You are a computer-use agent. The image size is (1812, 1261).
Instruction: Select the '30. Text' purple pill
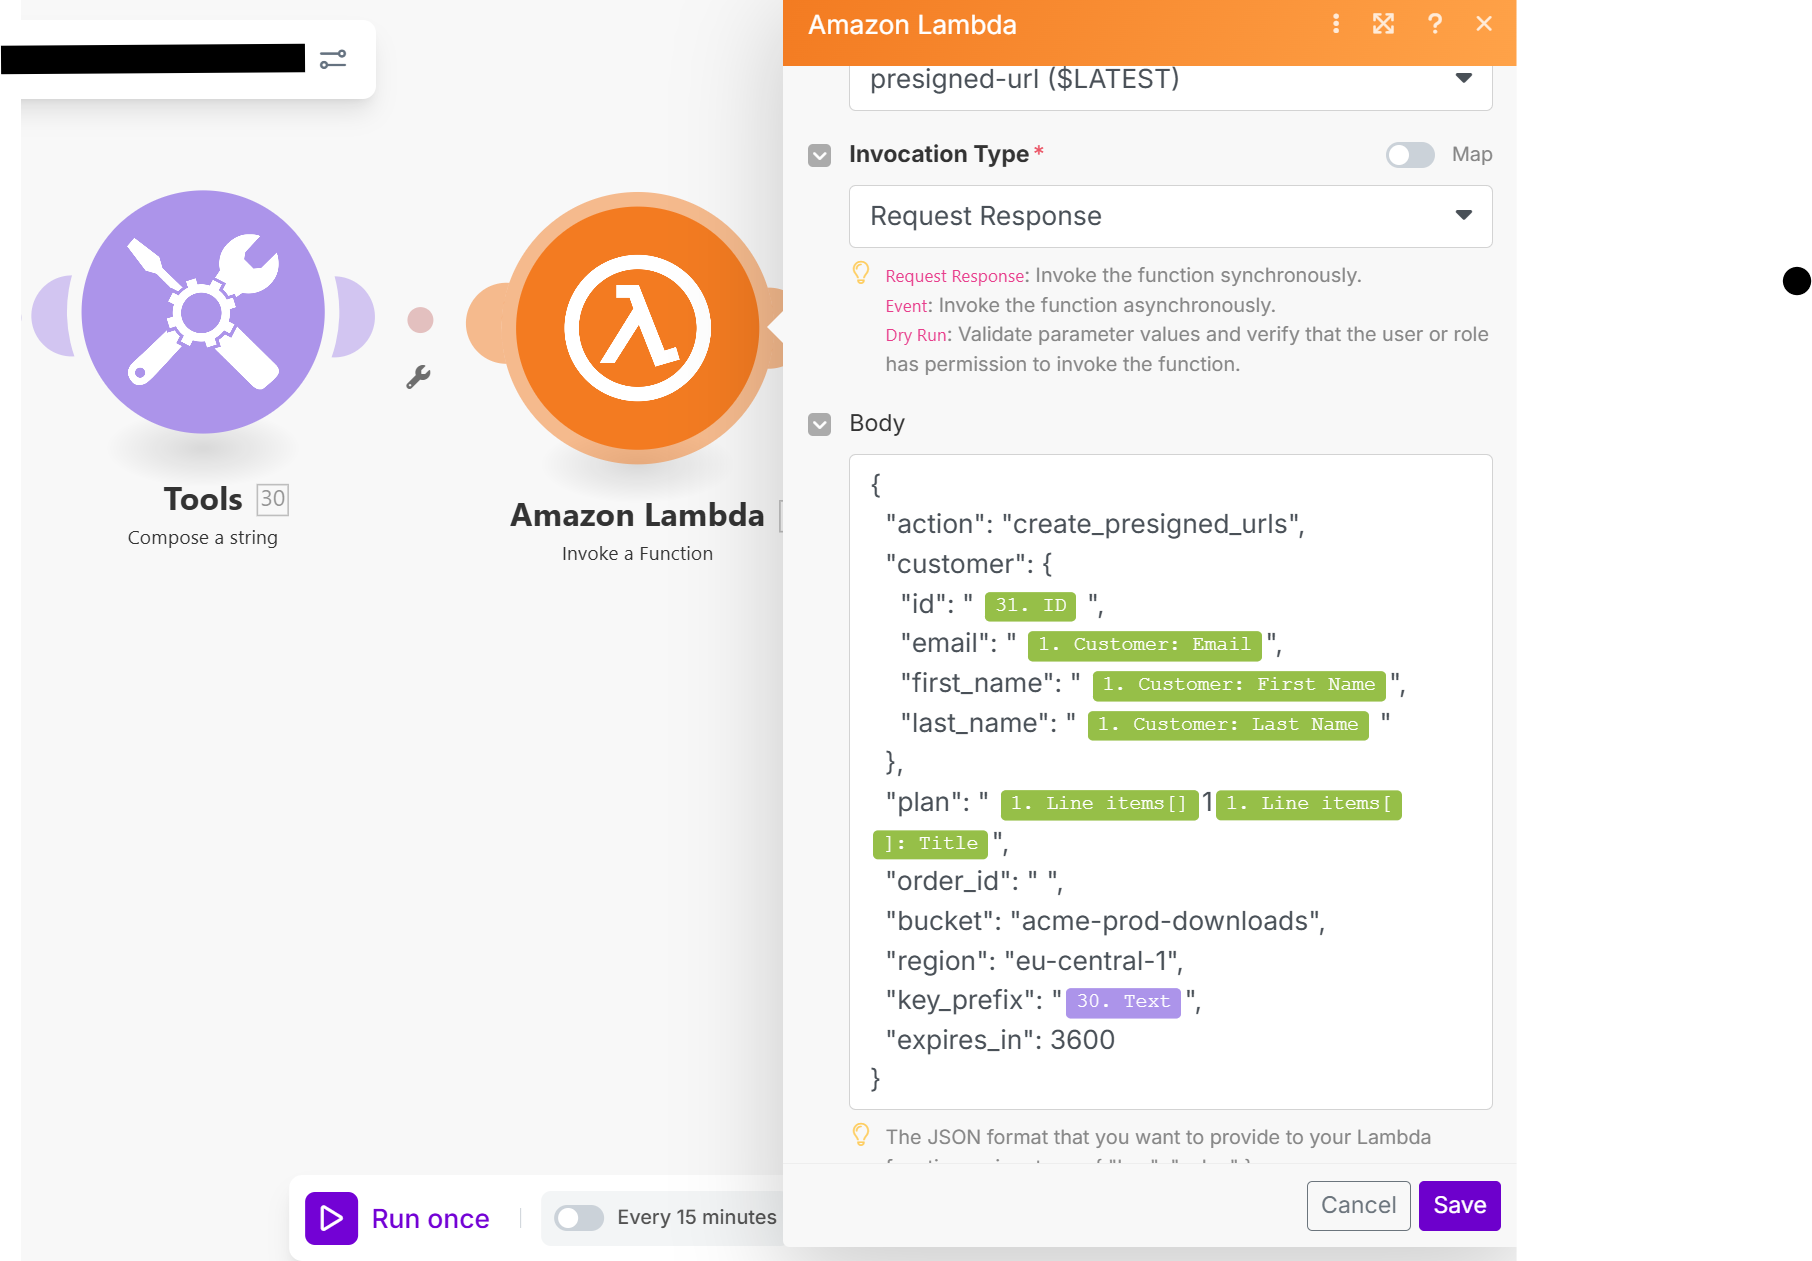click(x=1123, y=1002)
